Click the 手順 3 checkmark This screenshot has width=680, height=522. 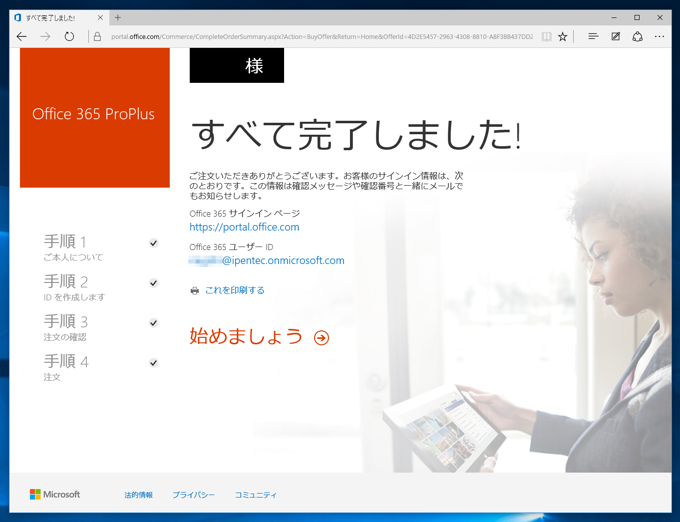[x=154, y=323]
